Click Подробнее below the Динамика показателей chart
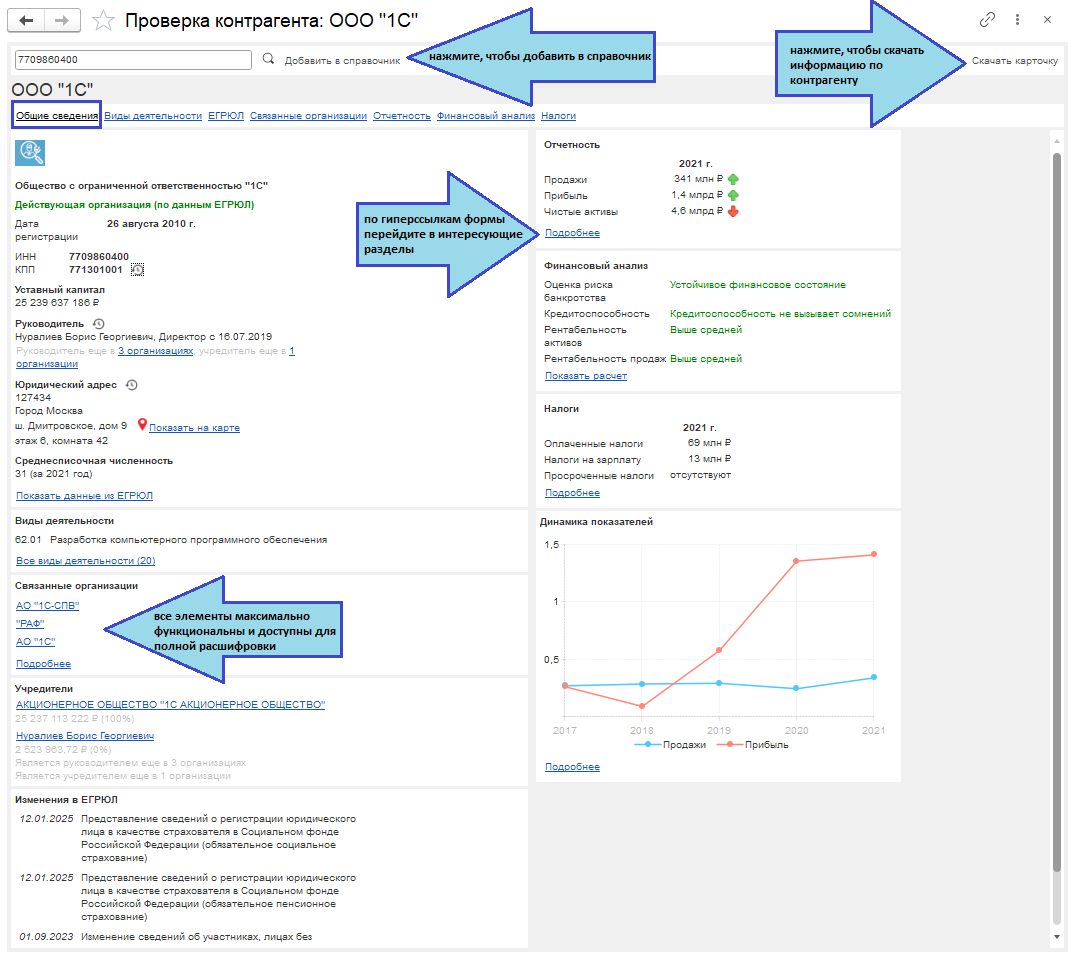Viewport: 1070px width, 957px height. pyautogui.click(x=573, y=767)
